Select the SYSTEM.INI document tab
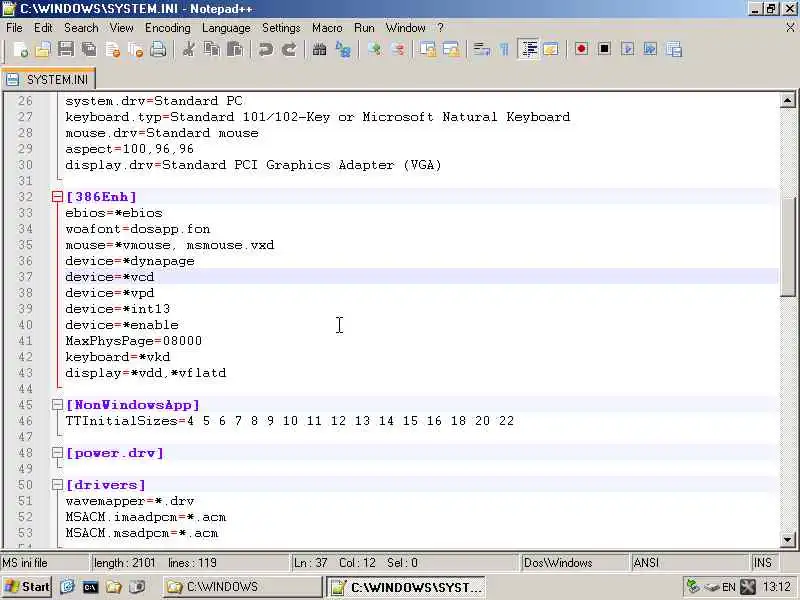This screenshot has height=600, width=800. pos(48,80)
